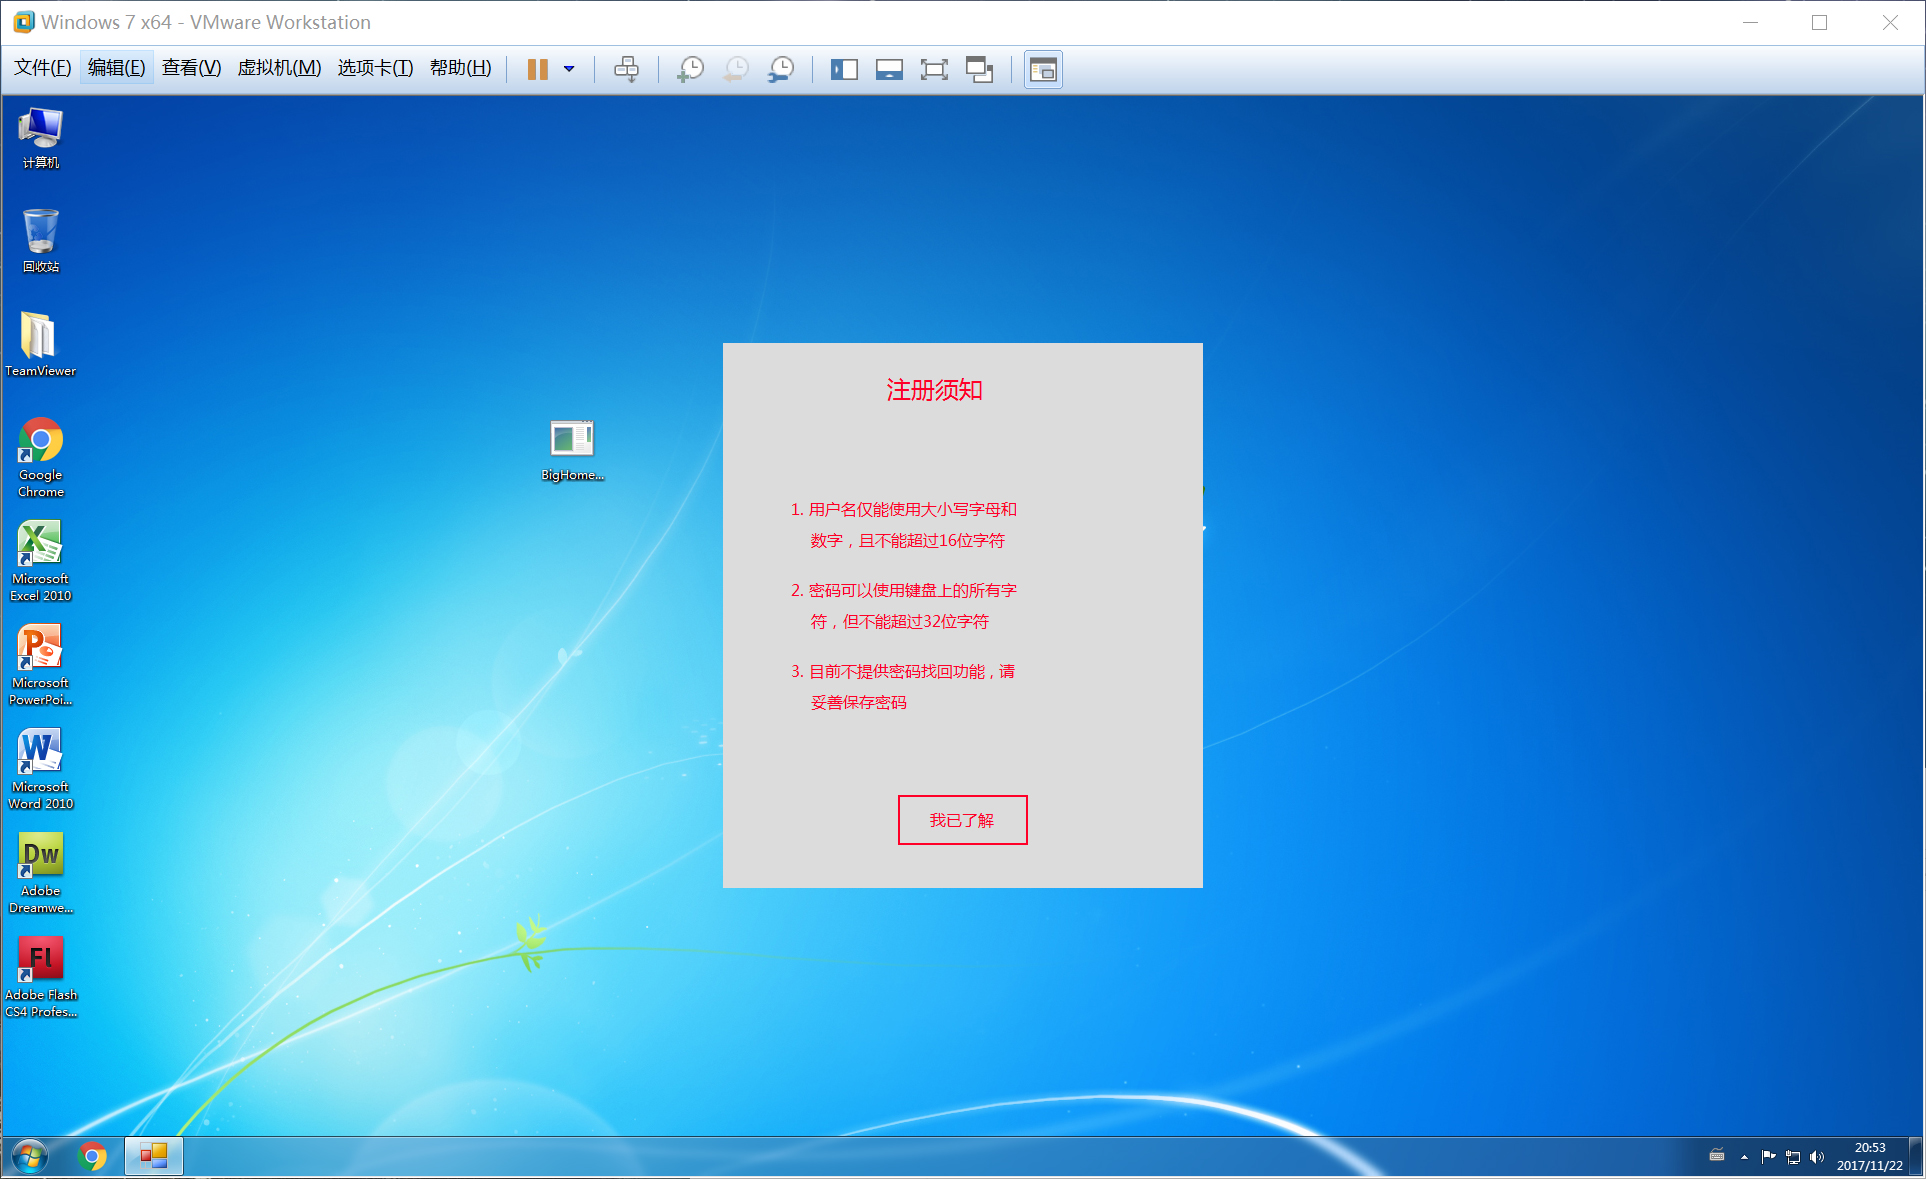
Task: Select the Microsoft Excel 2010 shortcut
Action: (x=41, y=561)
